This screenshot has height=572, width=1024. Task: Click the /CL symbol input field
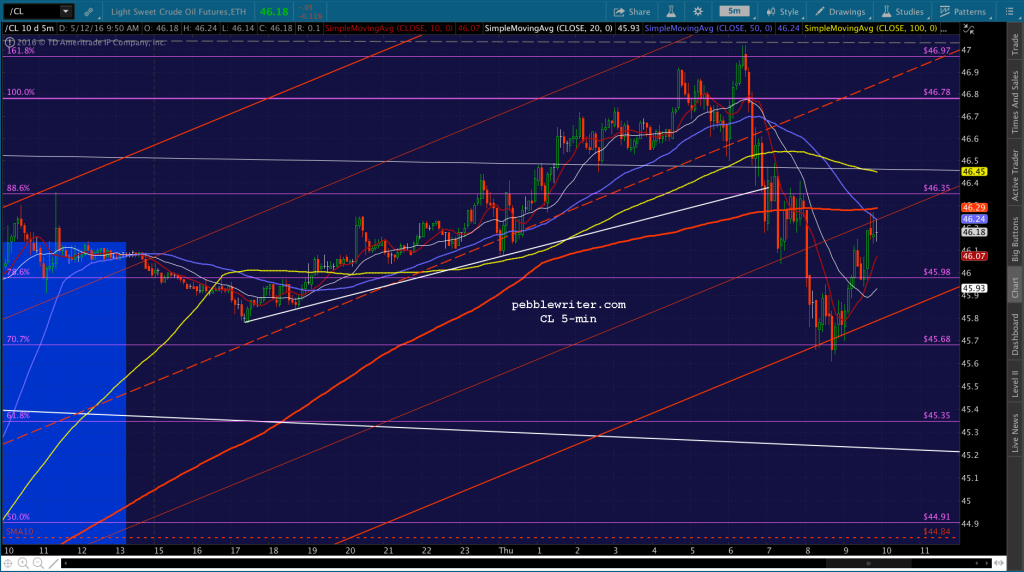33,11
